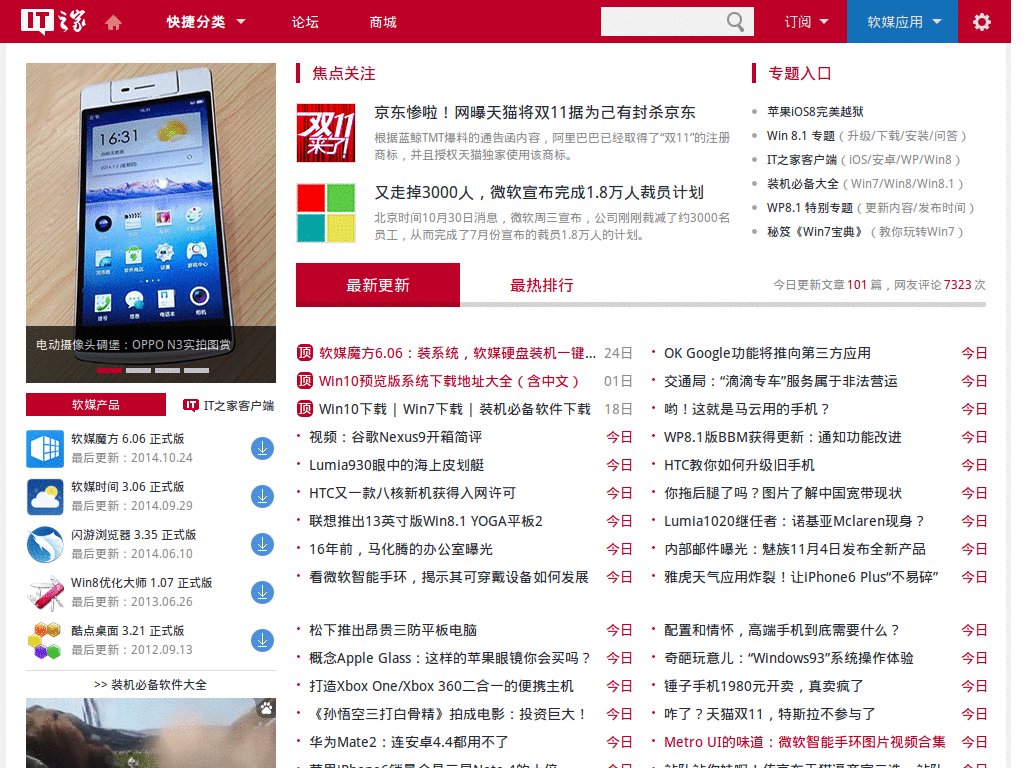This screenshot has width=1024, height=768.
Task: Expand the 订阅 dropdown
Action: pos(806,22)
